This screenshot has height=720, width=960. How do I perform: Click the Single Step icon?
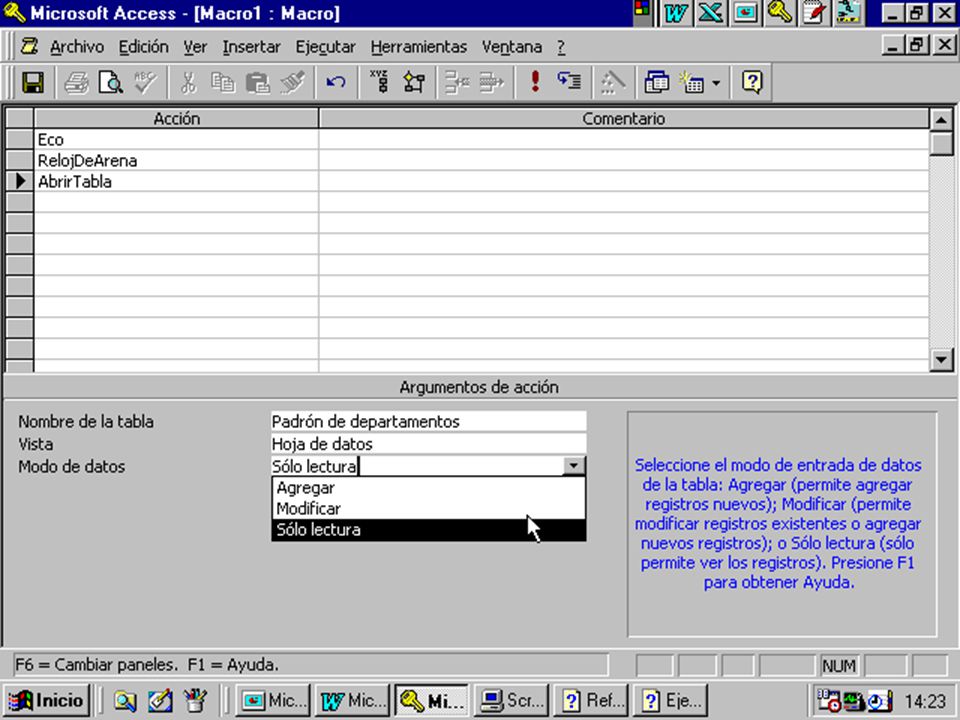(x=569, y=82)
